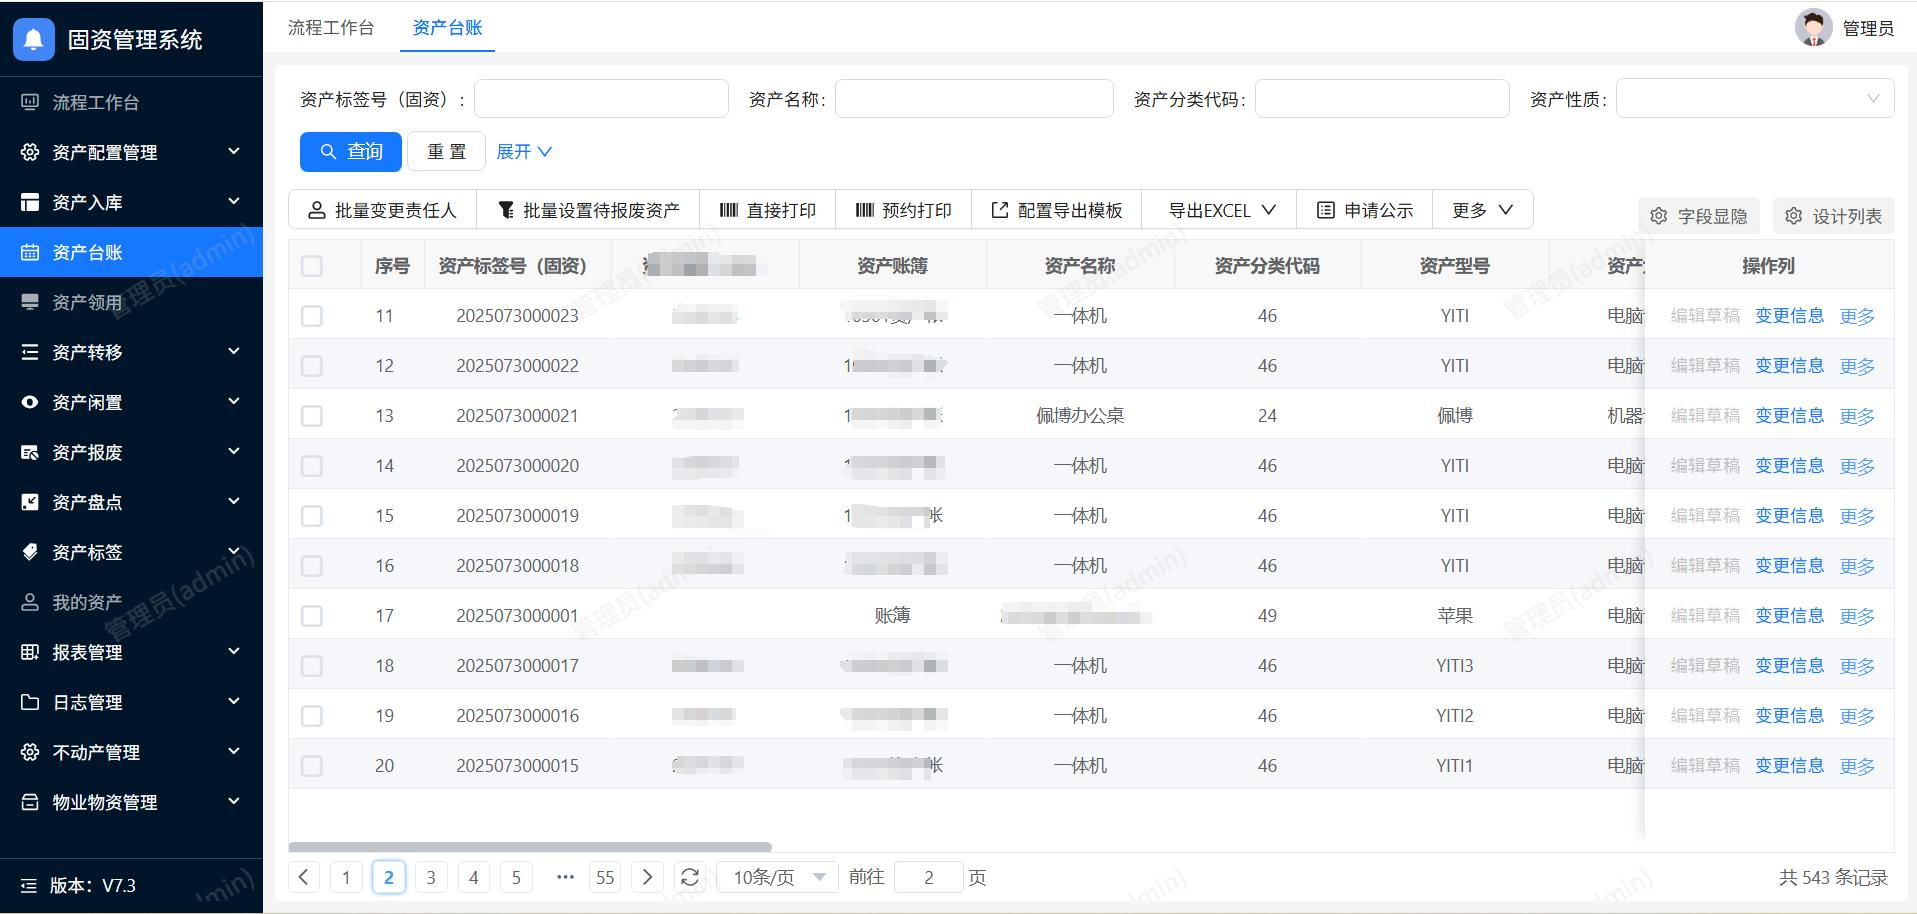Click the 资产报废 sidebar icon

click(x=30, y=452)
